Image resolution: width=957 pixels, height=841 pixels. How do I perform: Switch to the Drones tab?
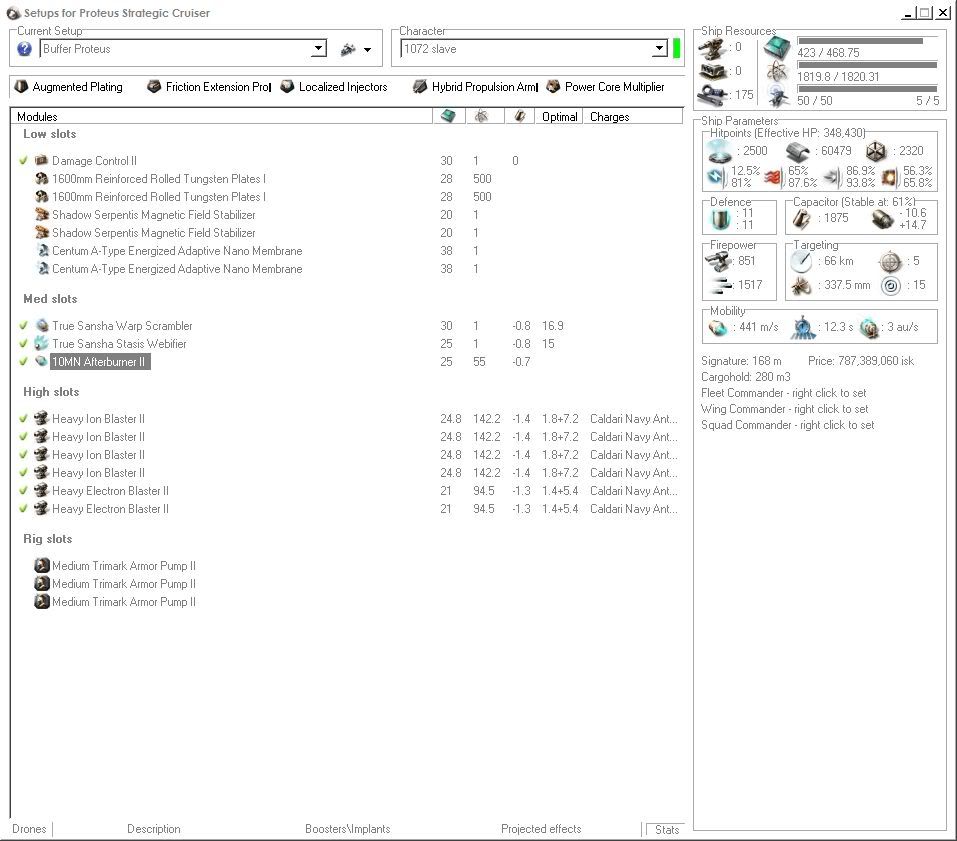tap(29, 829)
